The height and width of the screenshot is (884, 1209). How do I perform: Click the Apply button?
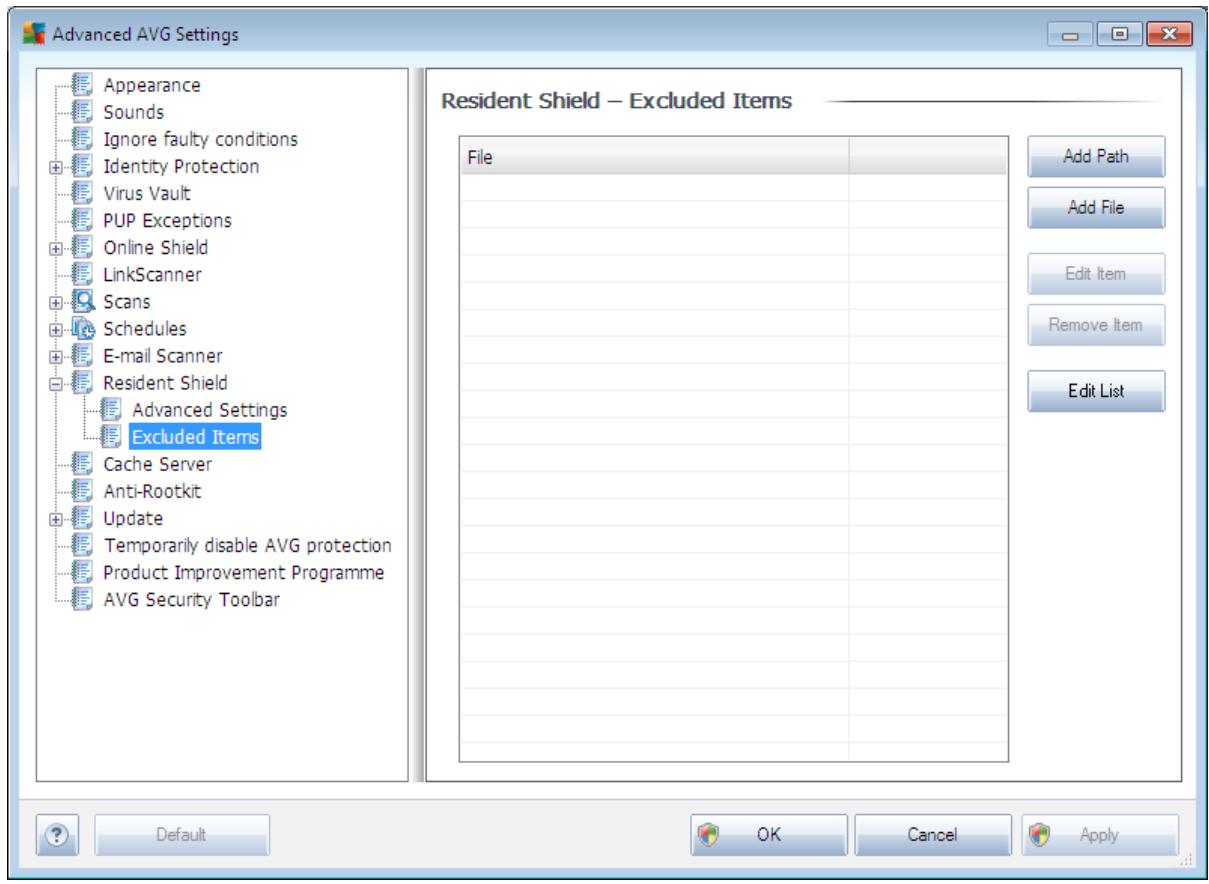click(x=1100, y=833)
